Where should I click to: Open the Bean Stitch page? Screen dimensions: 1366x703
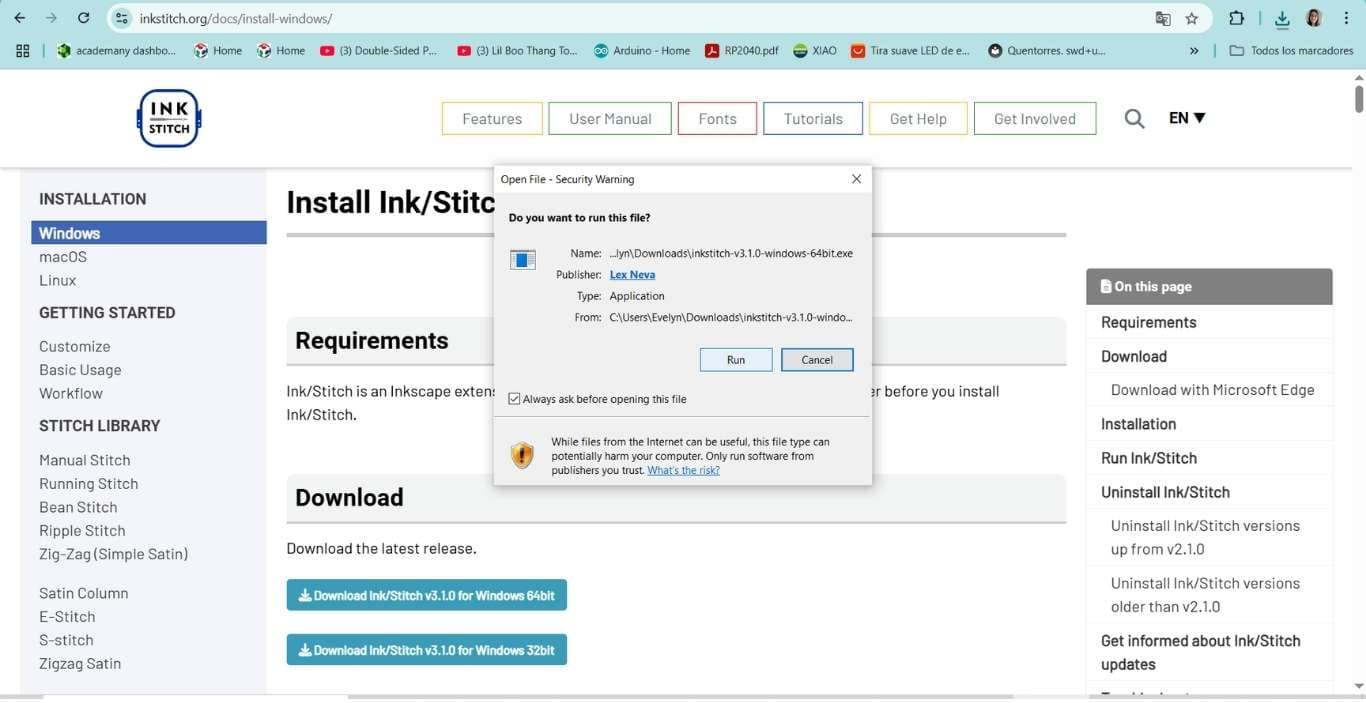(78, 507)
